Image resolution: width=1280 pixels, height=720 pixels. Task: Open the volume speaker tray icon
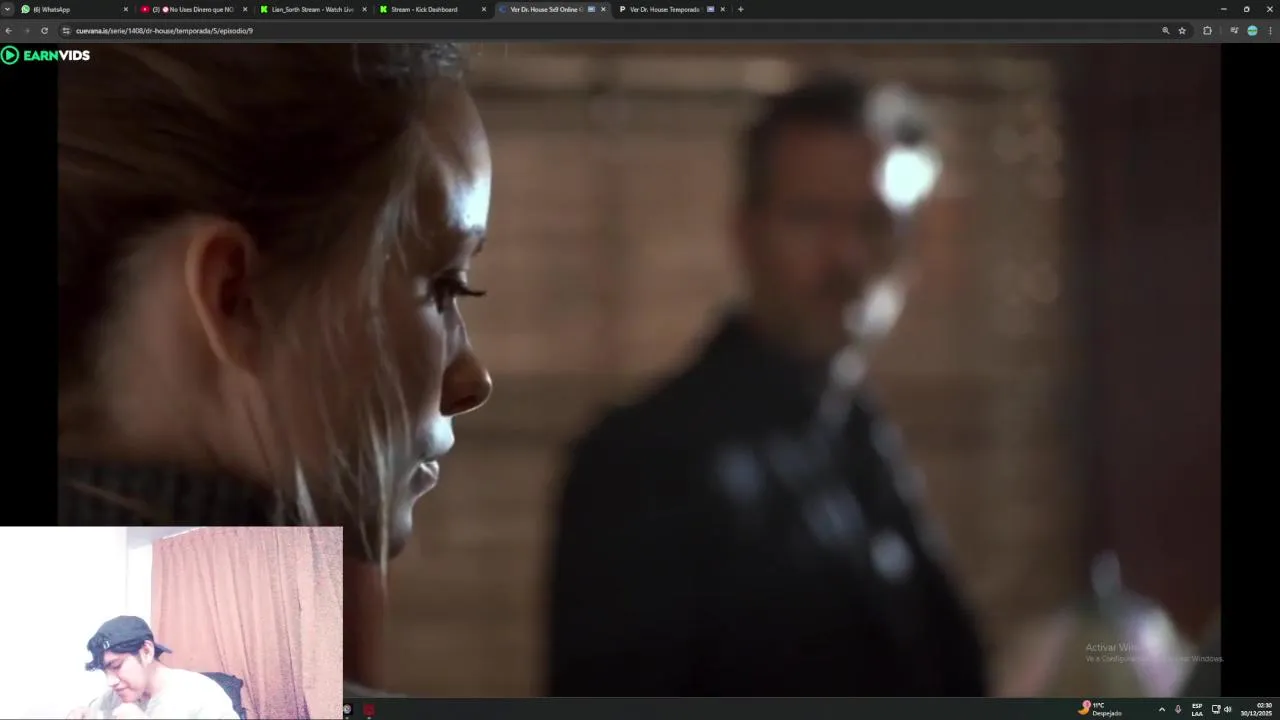pos(1227,709)
